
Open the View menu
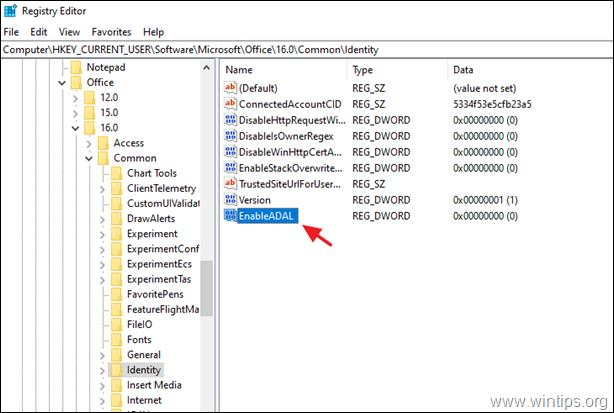69,32
